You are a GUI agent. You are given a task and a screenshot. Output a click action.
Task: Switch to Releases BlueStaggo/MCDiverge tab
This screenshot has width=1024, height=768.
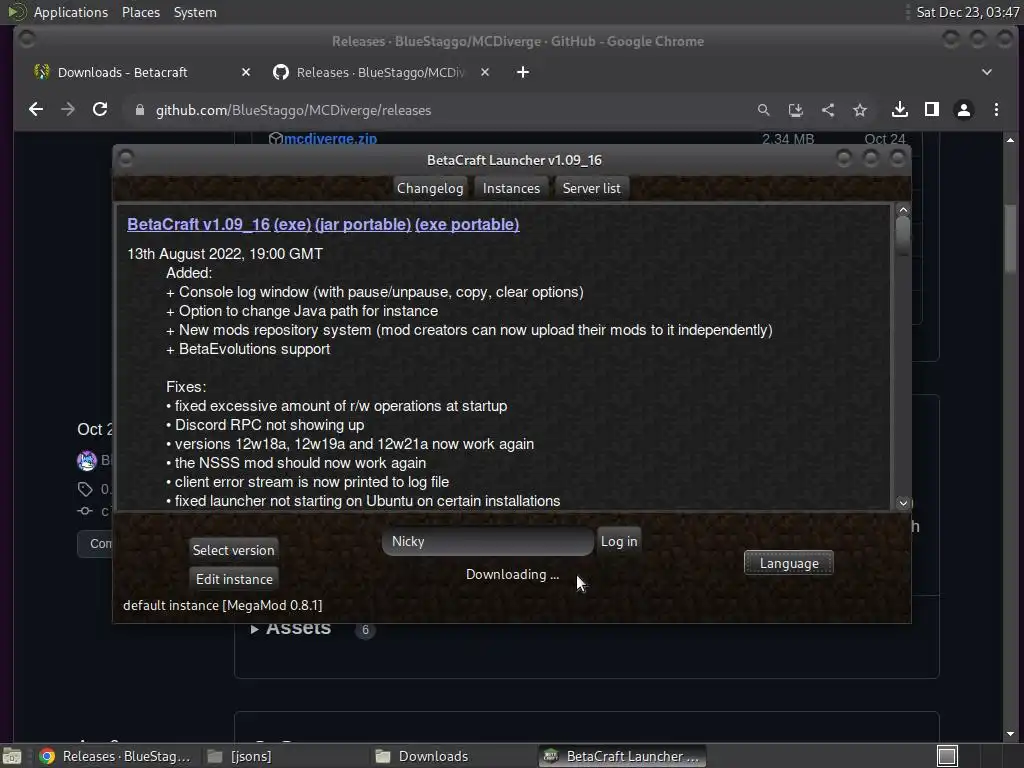[379, 72]
